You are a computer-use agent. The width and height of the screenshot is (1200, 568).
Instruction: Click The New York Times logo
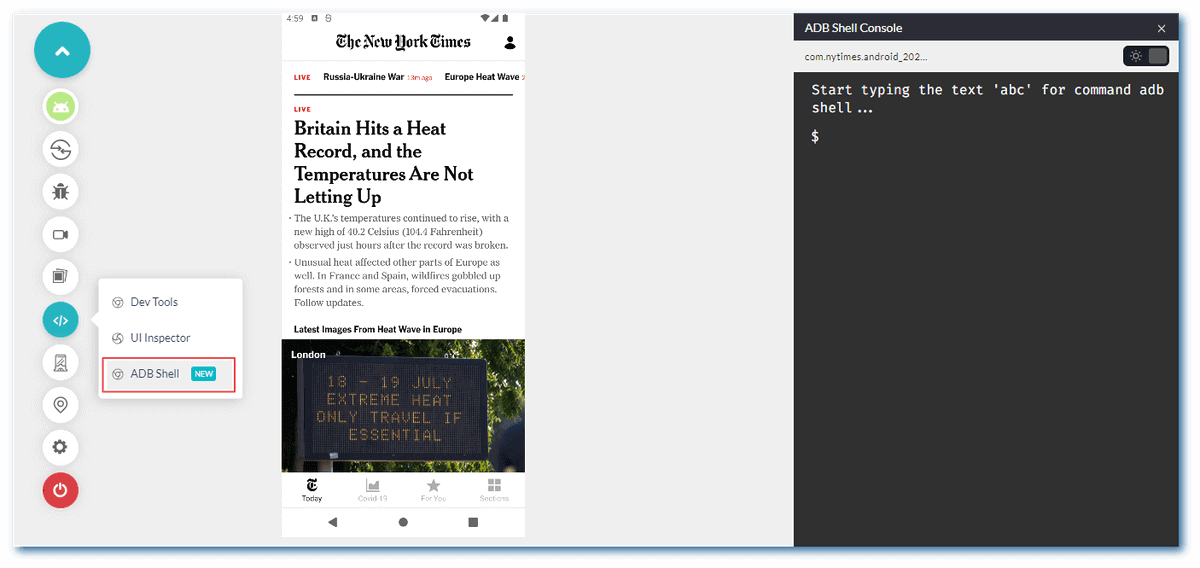[x=403, y=41]
